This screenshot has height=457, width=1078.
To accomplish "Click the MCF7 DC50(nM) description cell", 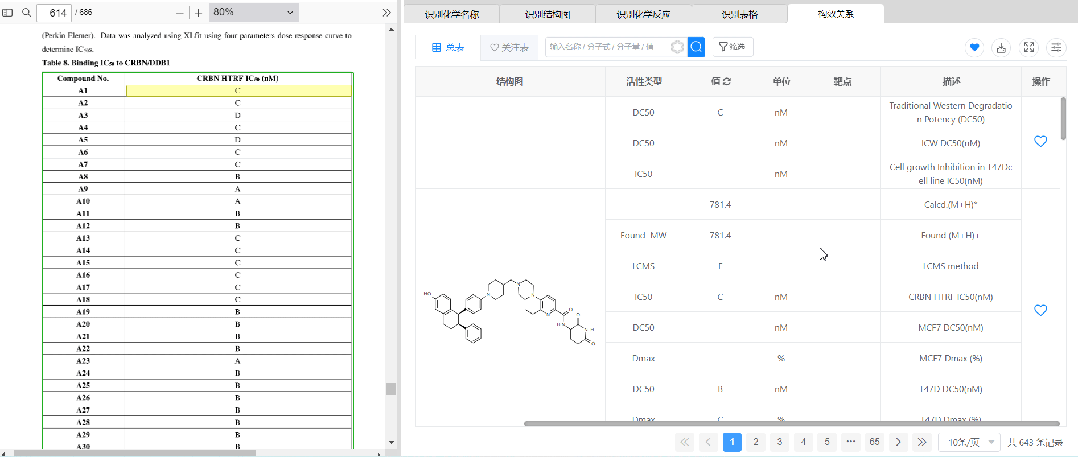I will (x=951, y=328).
